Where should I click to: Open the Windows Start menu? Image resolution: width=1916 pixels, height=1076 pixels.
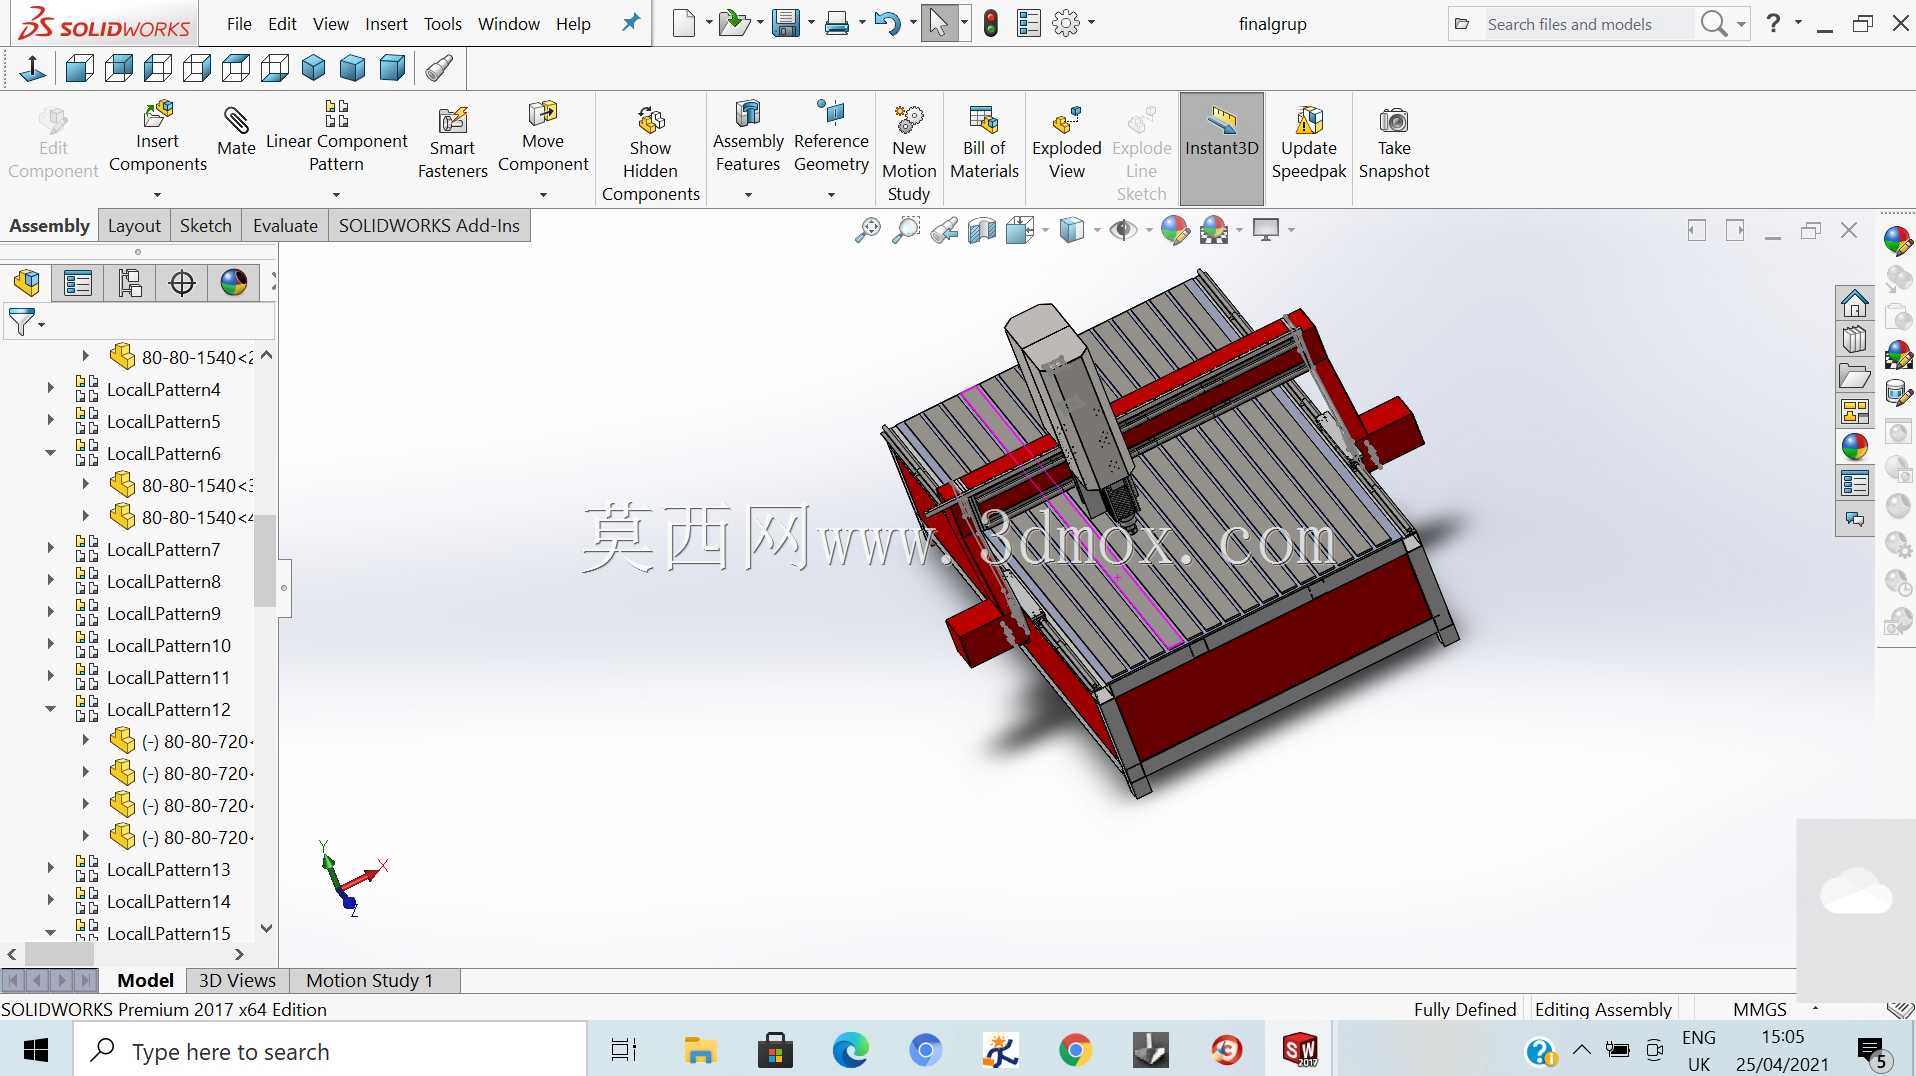36,1051
